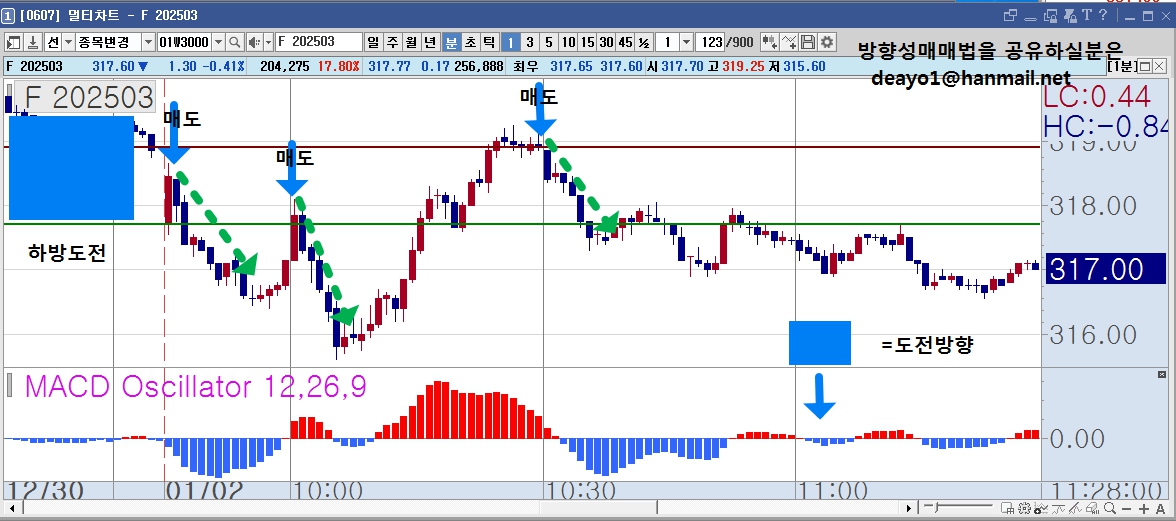
Task: Click the 315.60 low price value
Action: pos(804,67)
